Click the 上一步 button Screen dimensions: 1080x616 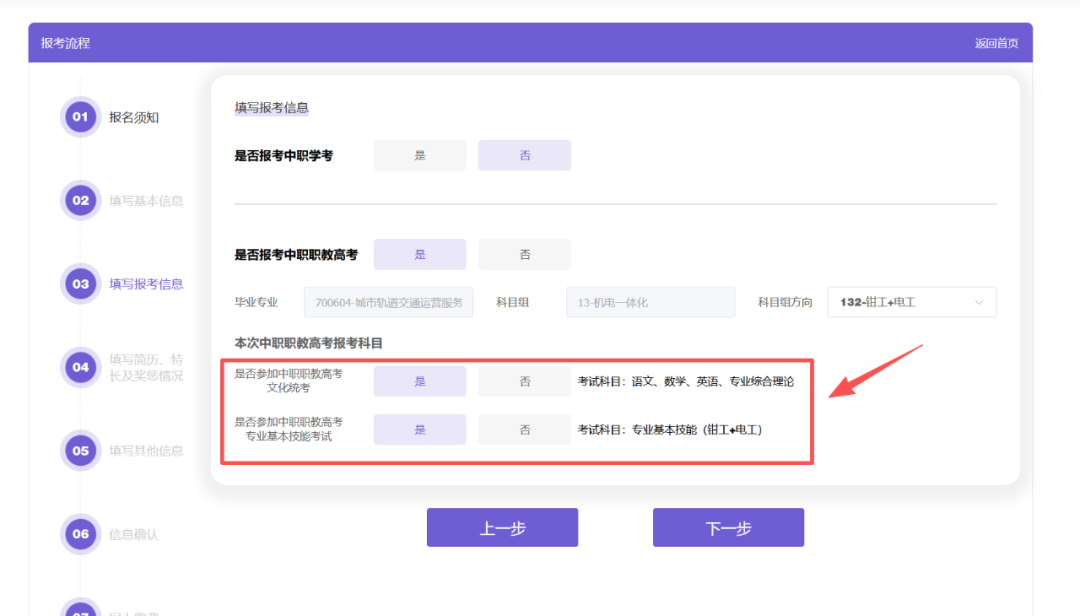pyautogui.click(x=502, y=527)
